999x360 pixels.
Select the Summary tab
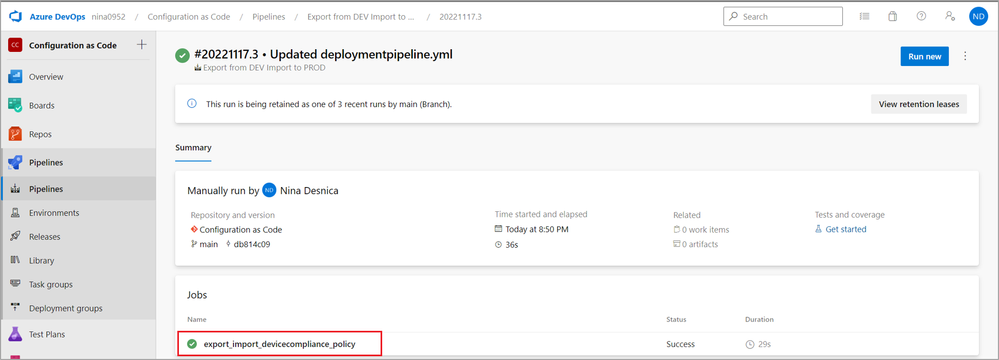pyautogui.click(x=193, y=147)
